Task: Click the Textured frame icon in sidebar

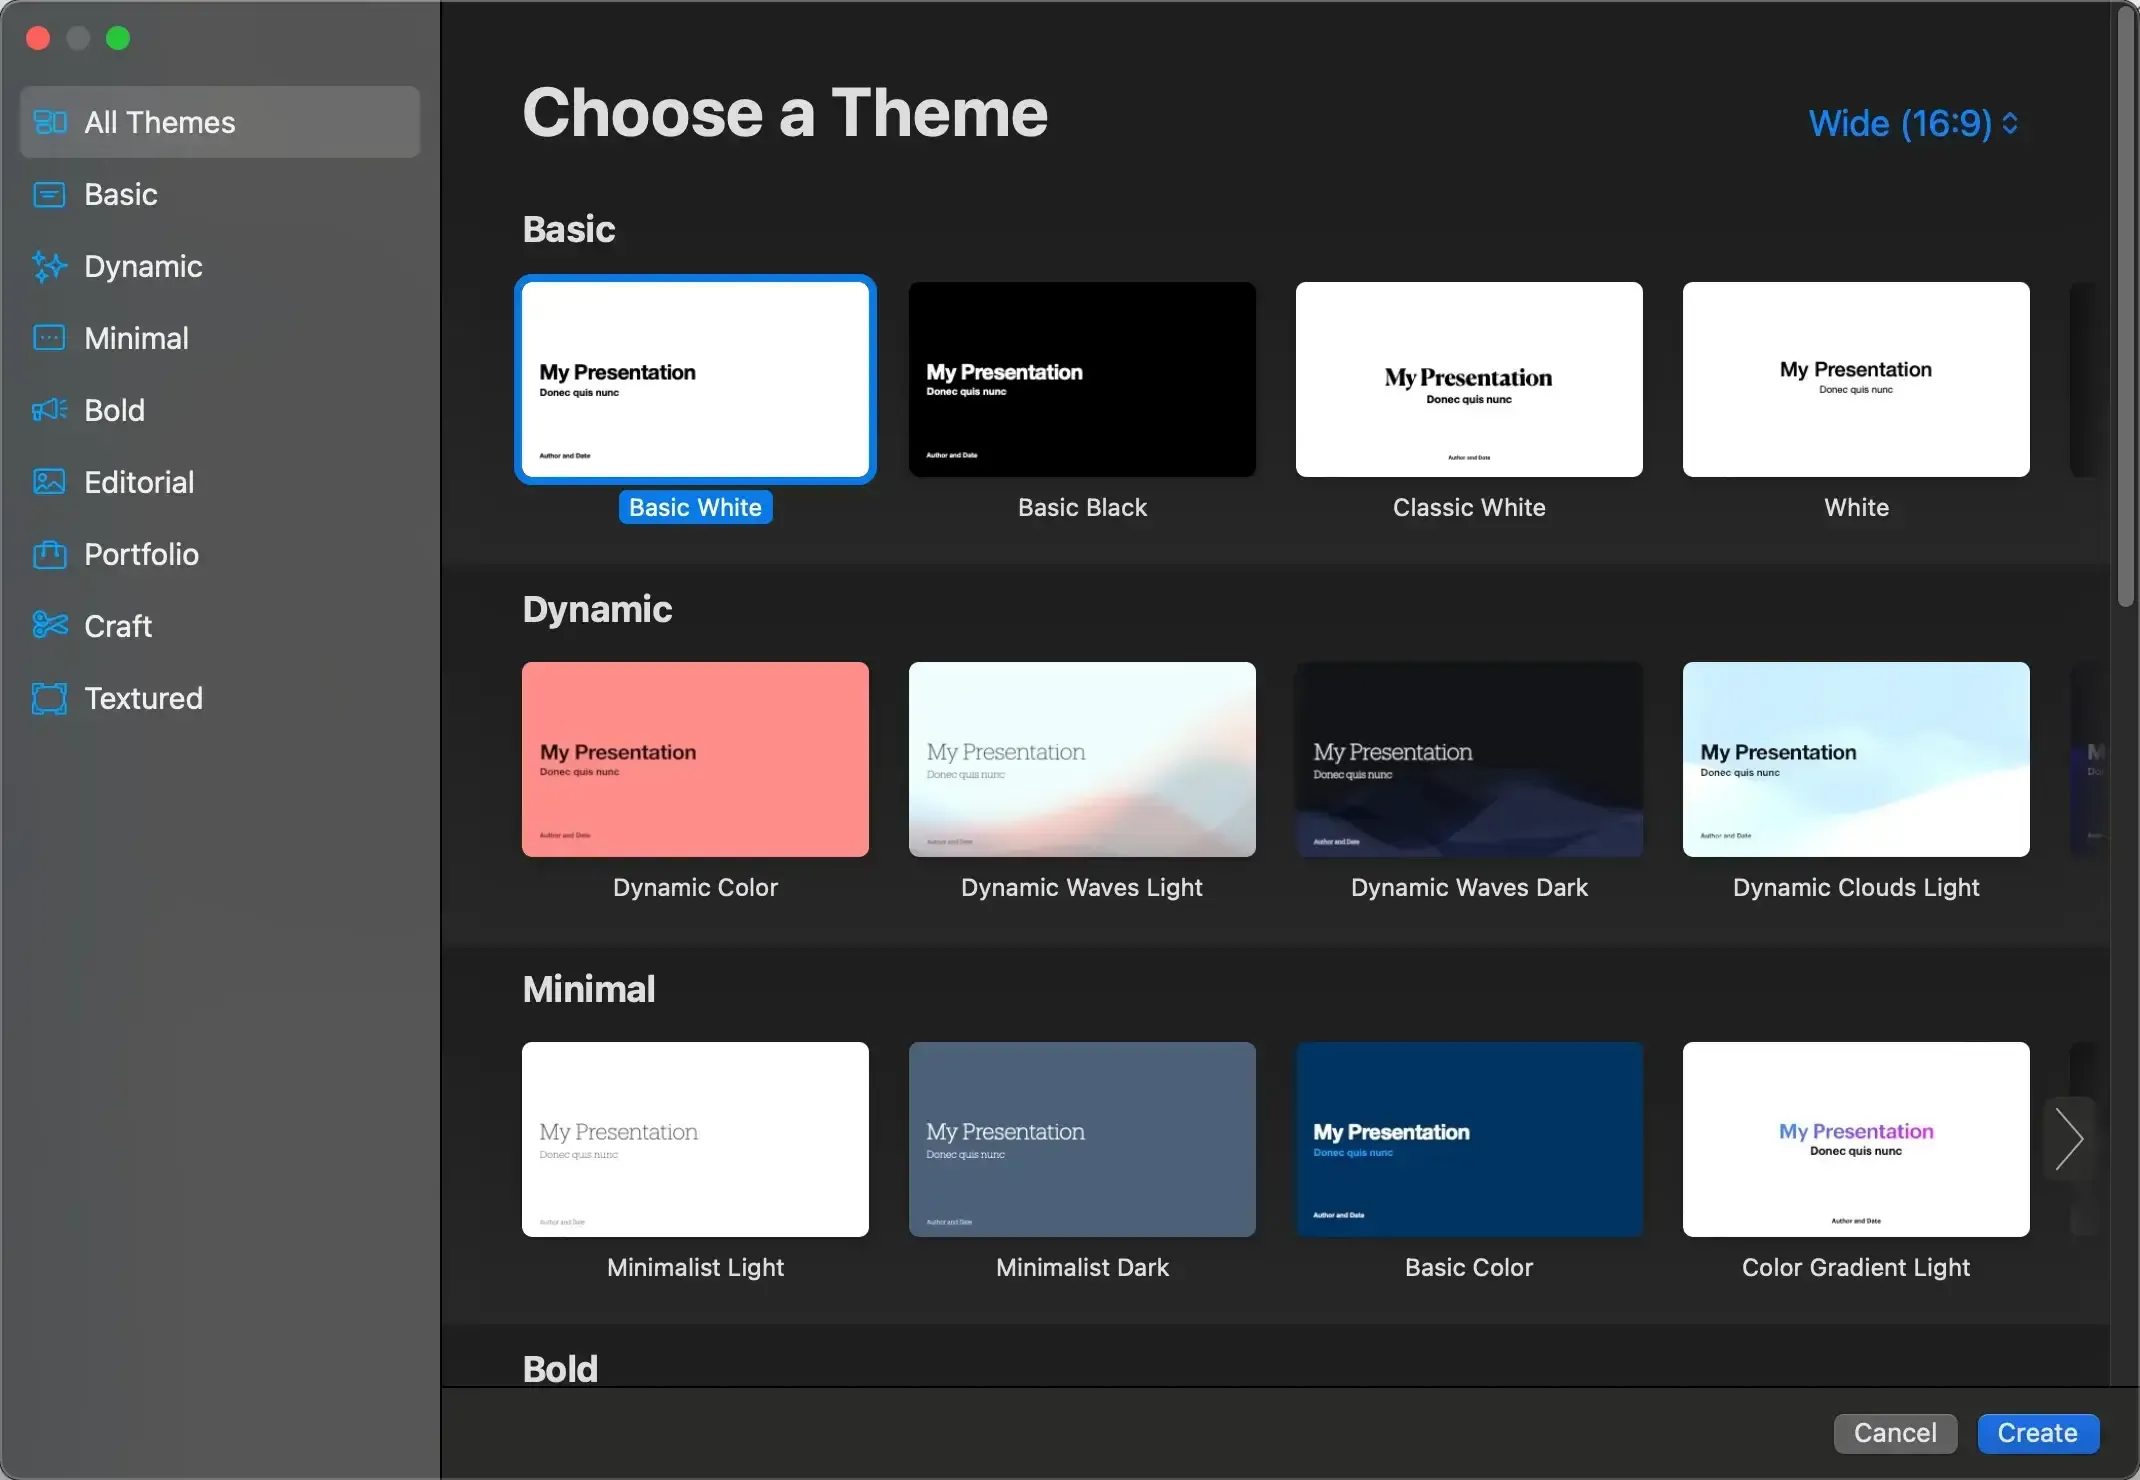Action: coord(50,698)
